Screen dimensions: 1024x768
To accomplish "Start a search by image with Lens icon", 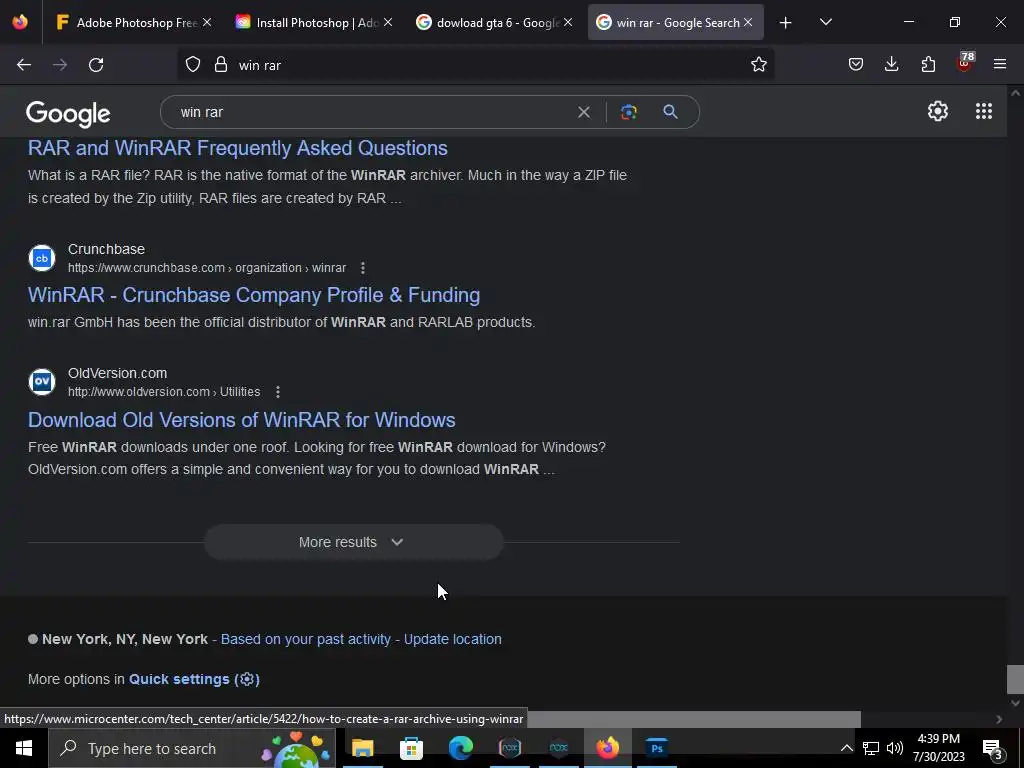I will tap(628, 112).
